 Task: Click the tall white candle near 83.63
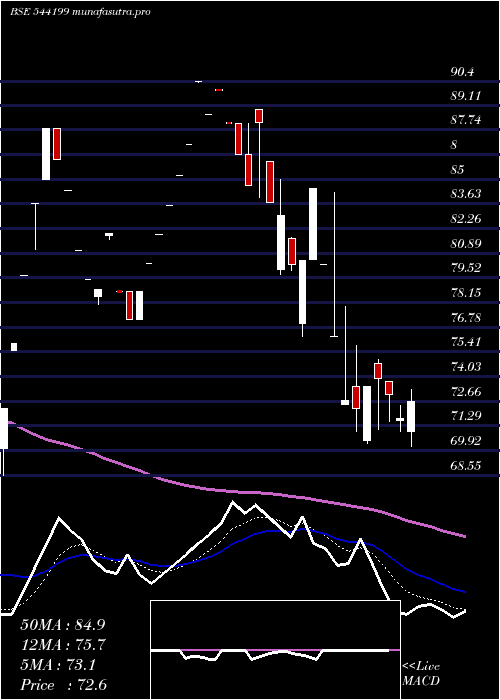tap(313, 224)
